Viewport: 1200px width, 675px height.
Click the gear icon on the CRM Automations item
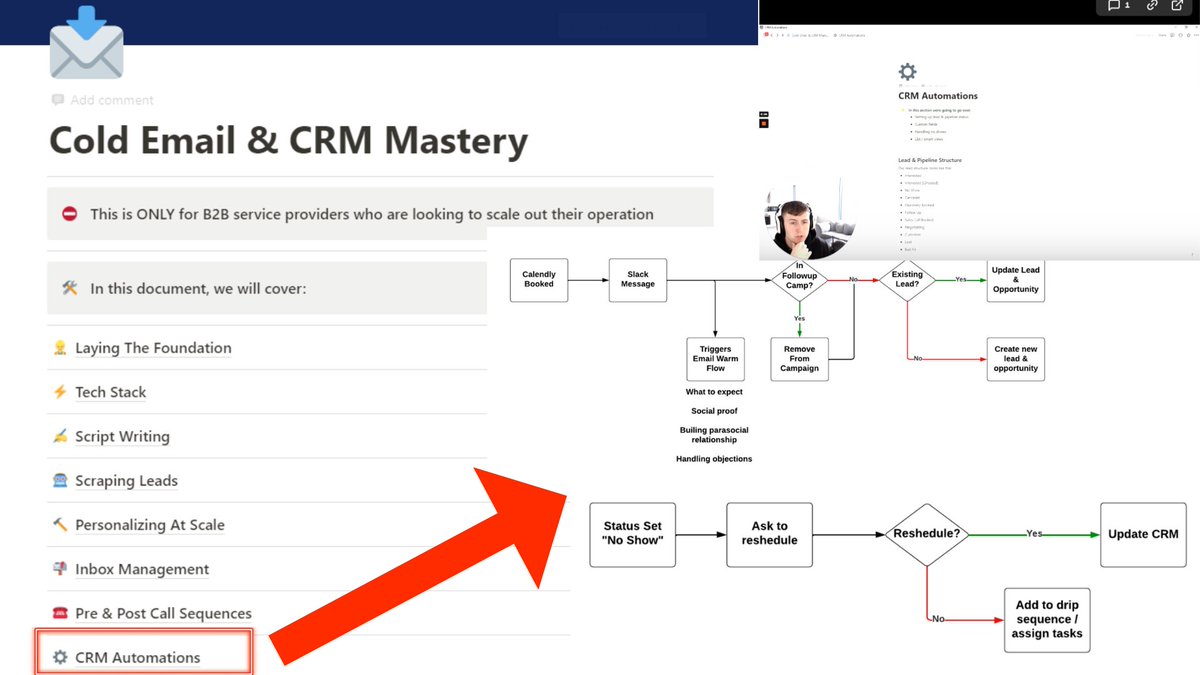[59, 657]
